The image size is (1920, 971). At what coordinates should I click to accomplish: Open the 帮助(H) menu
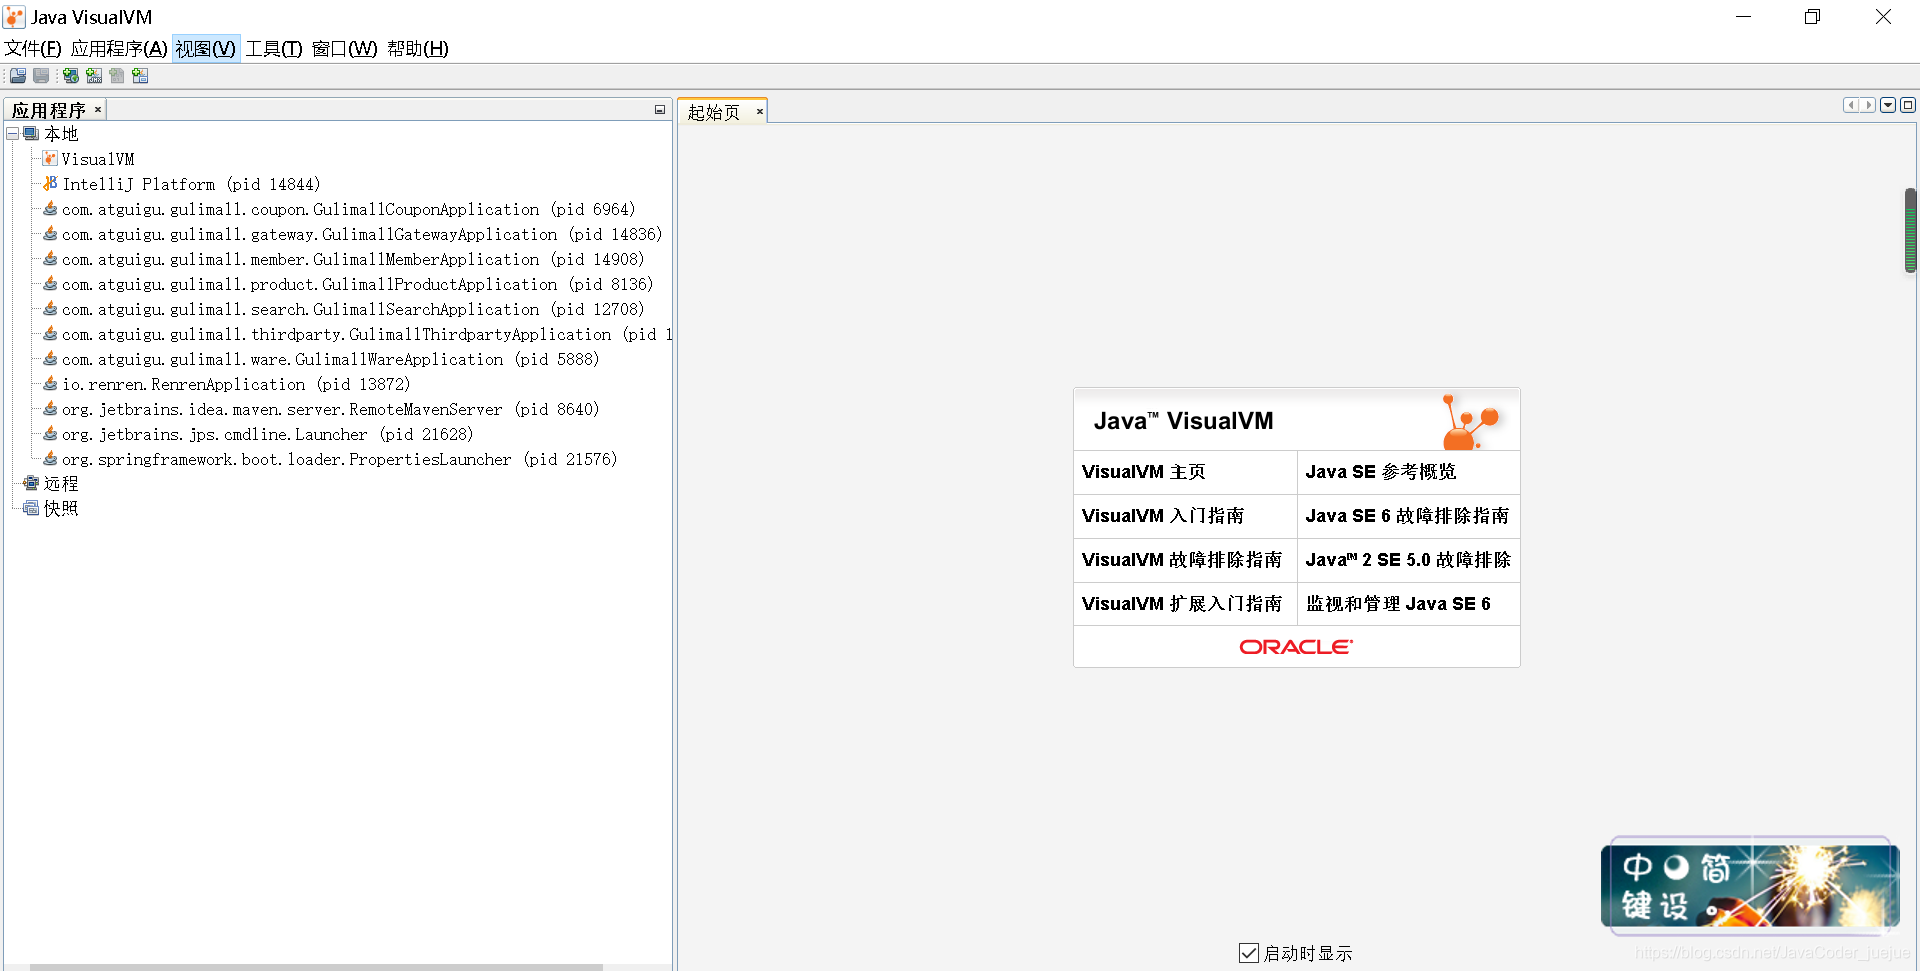click(x=418, y=49)
